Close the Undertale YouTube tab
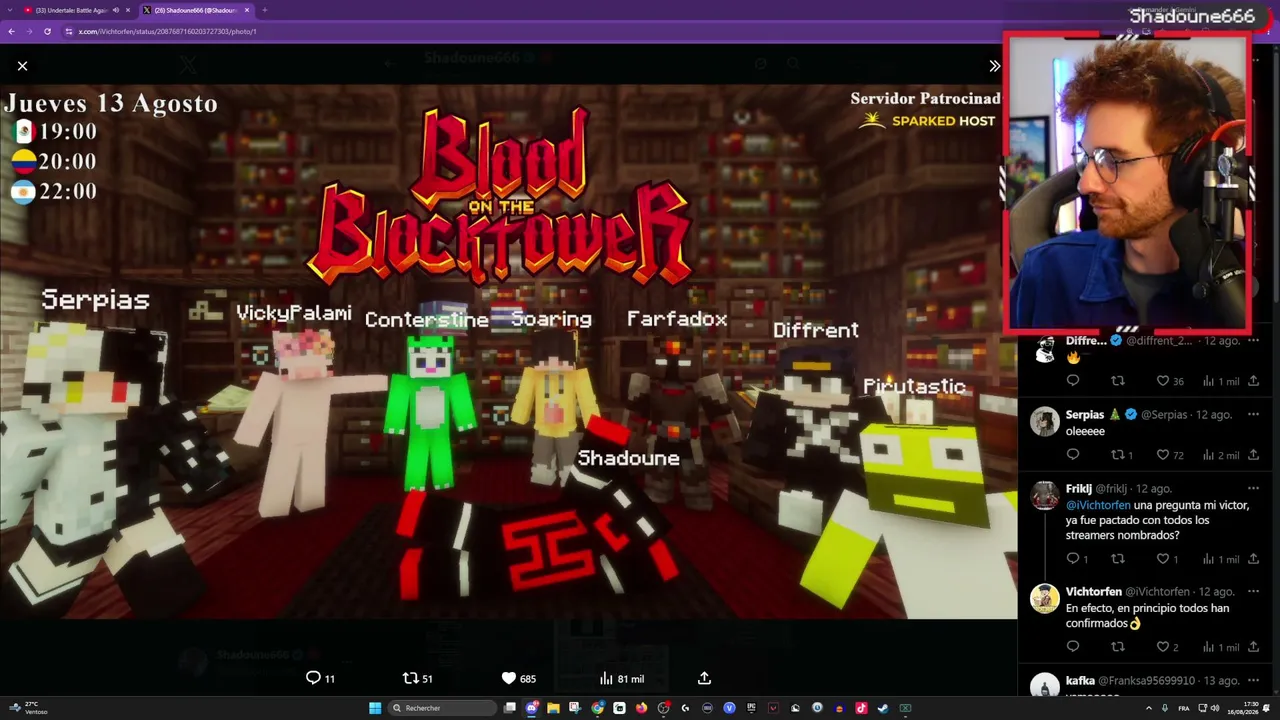The height and width of the screenshot is (720, 1280). pos(128,10)
